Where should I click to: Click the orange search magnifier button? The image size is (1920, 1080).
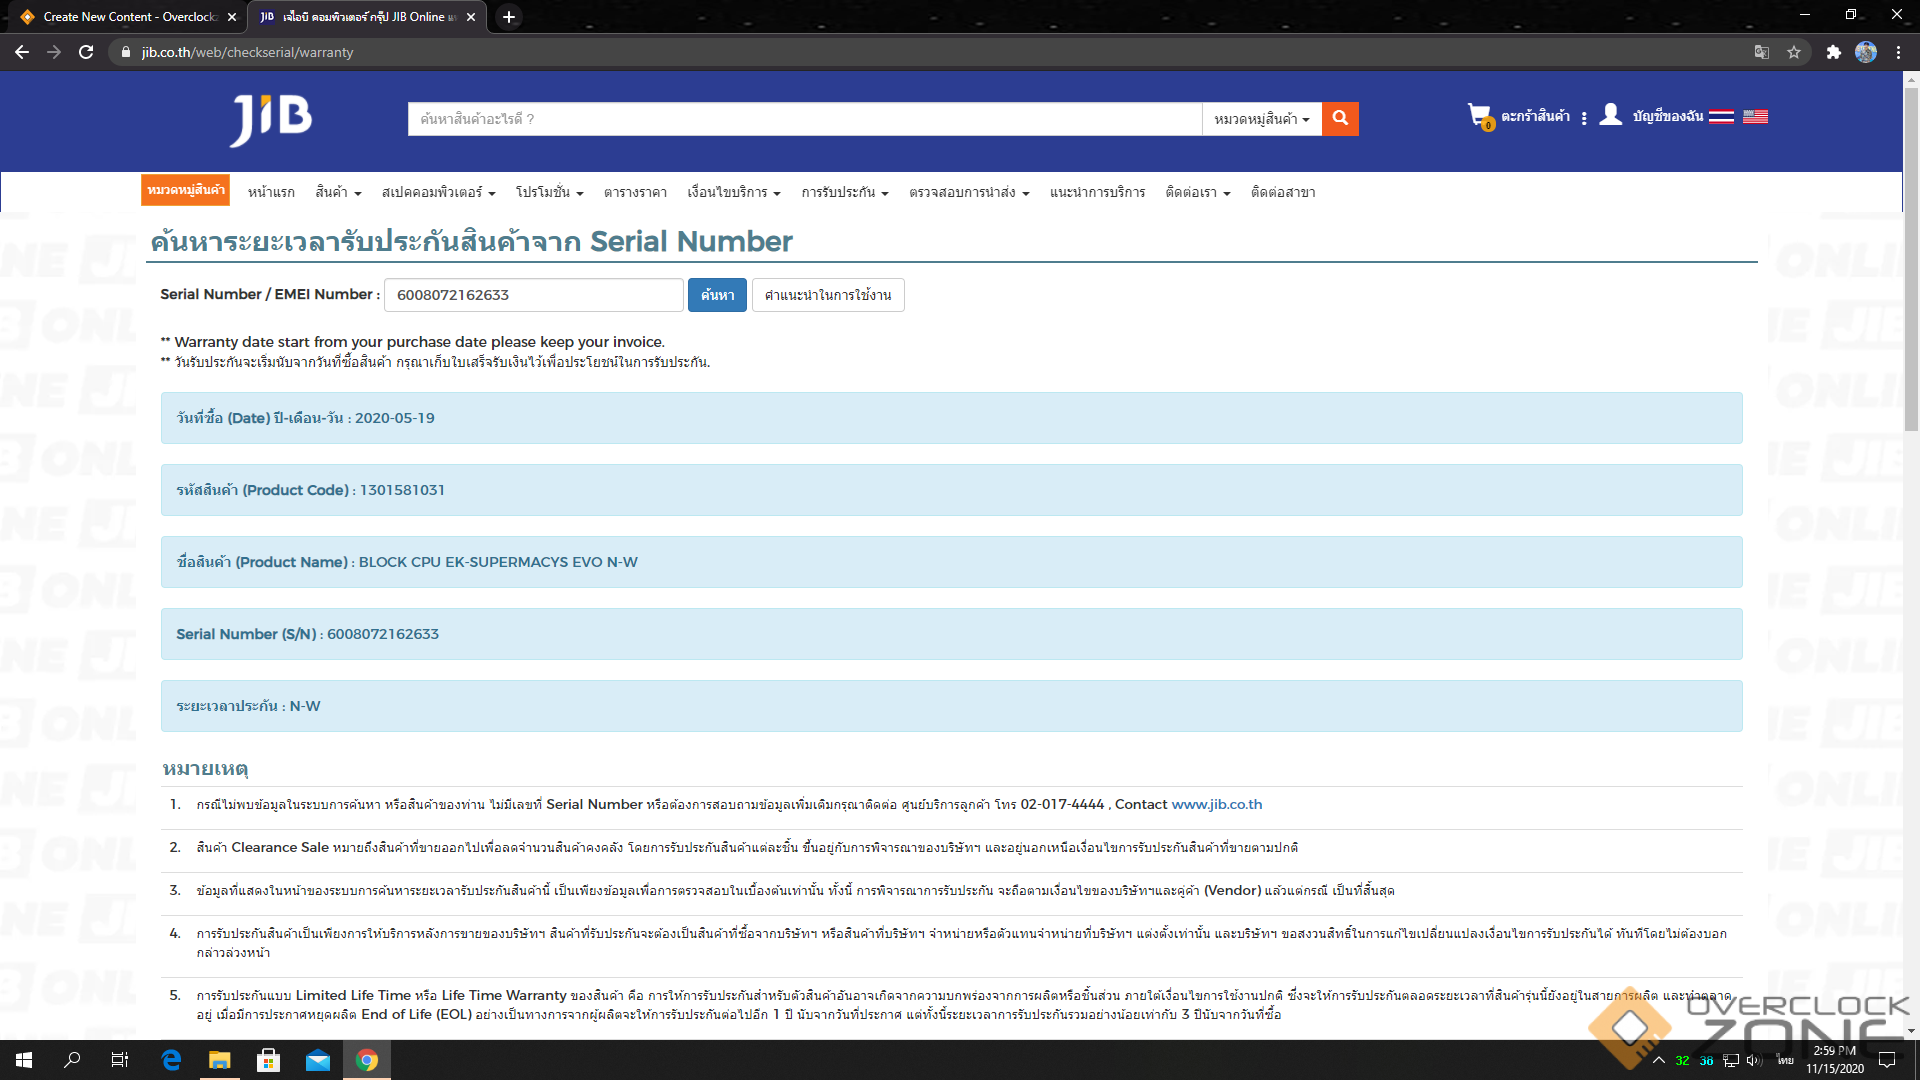(1340, 118)
